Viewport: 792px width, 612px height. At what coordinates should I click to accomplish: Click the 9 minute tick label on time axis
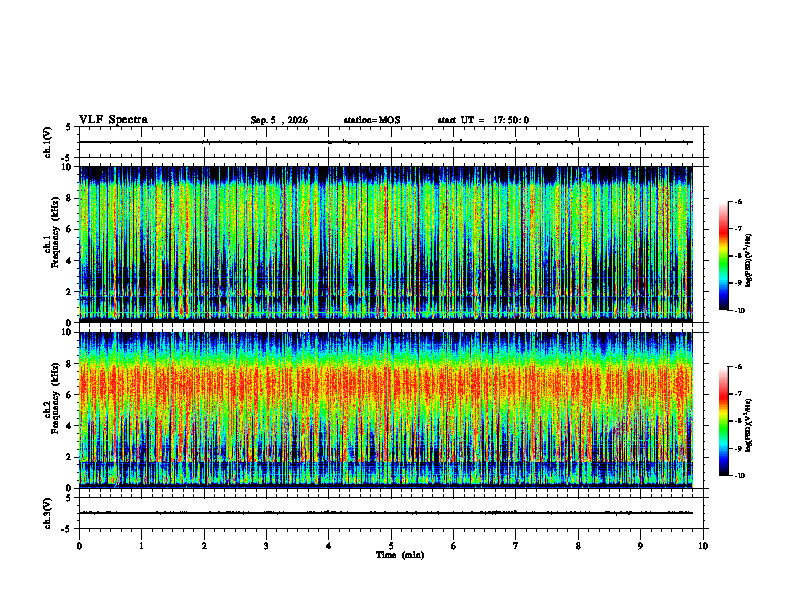pos(640,546)
